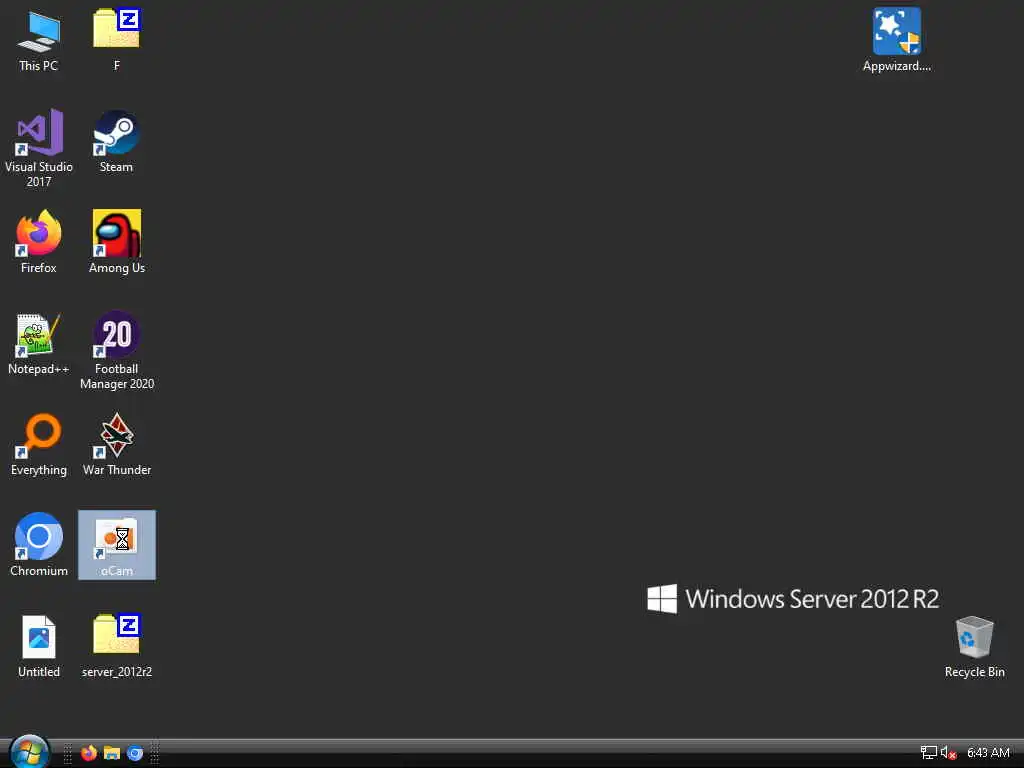
Task: Select the Notepad++ desktop shortcut
Action: 39,344
